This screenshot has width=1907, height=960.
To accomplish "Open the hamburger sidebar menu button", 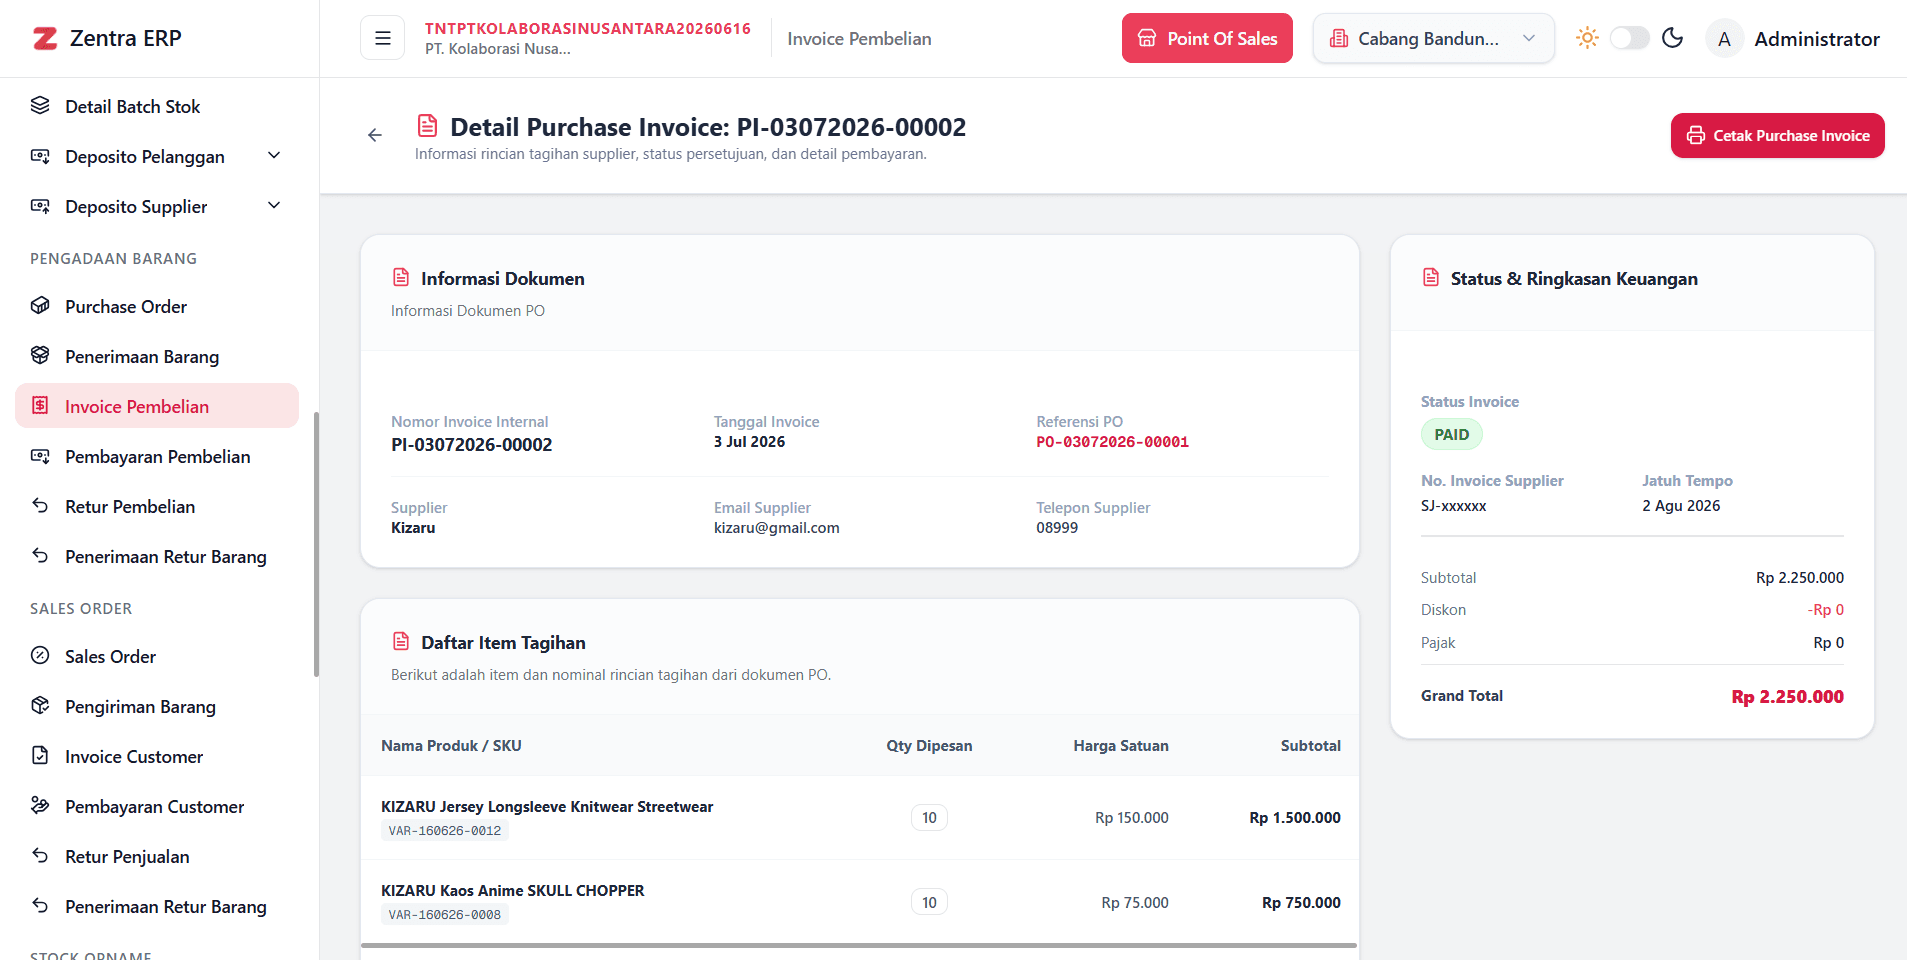I will tap(382, 38).
